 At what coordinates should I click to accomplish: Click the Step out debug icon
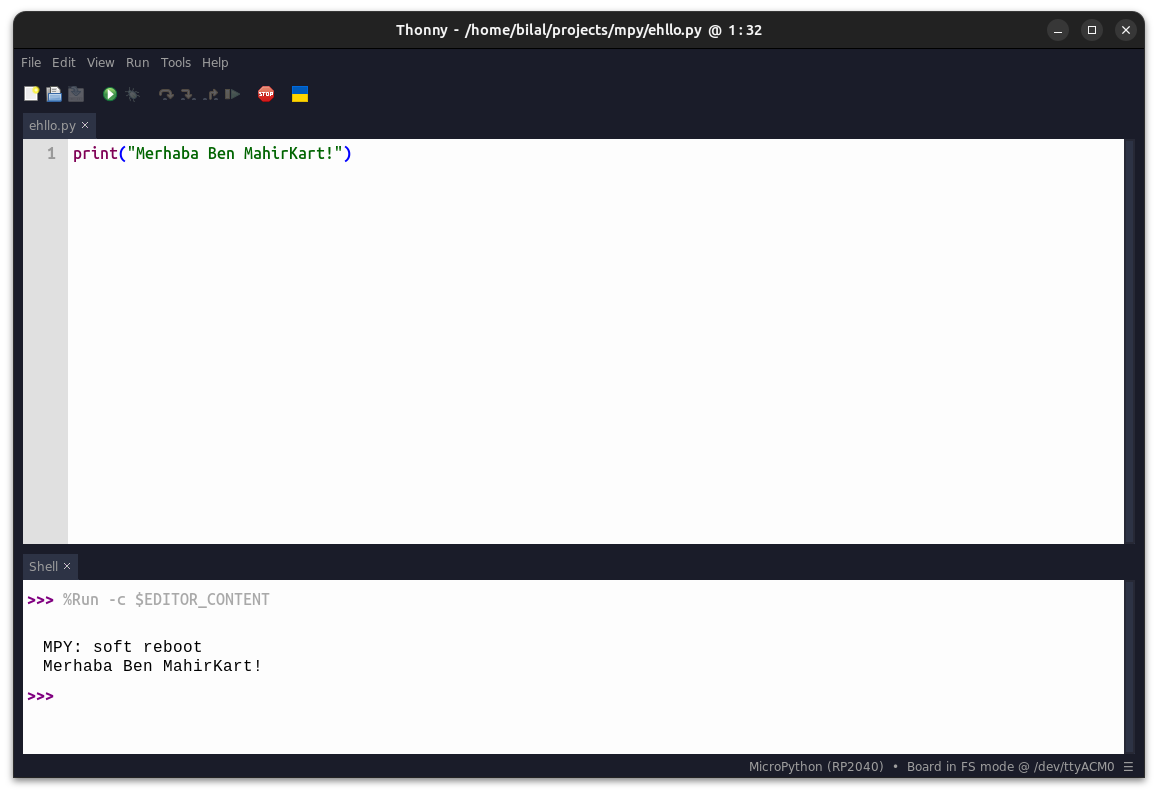click(x=210, y=94)
